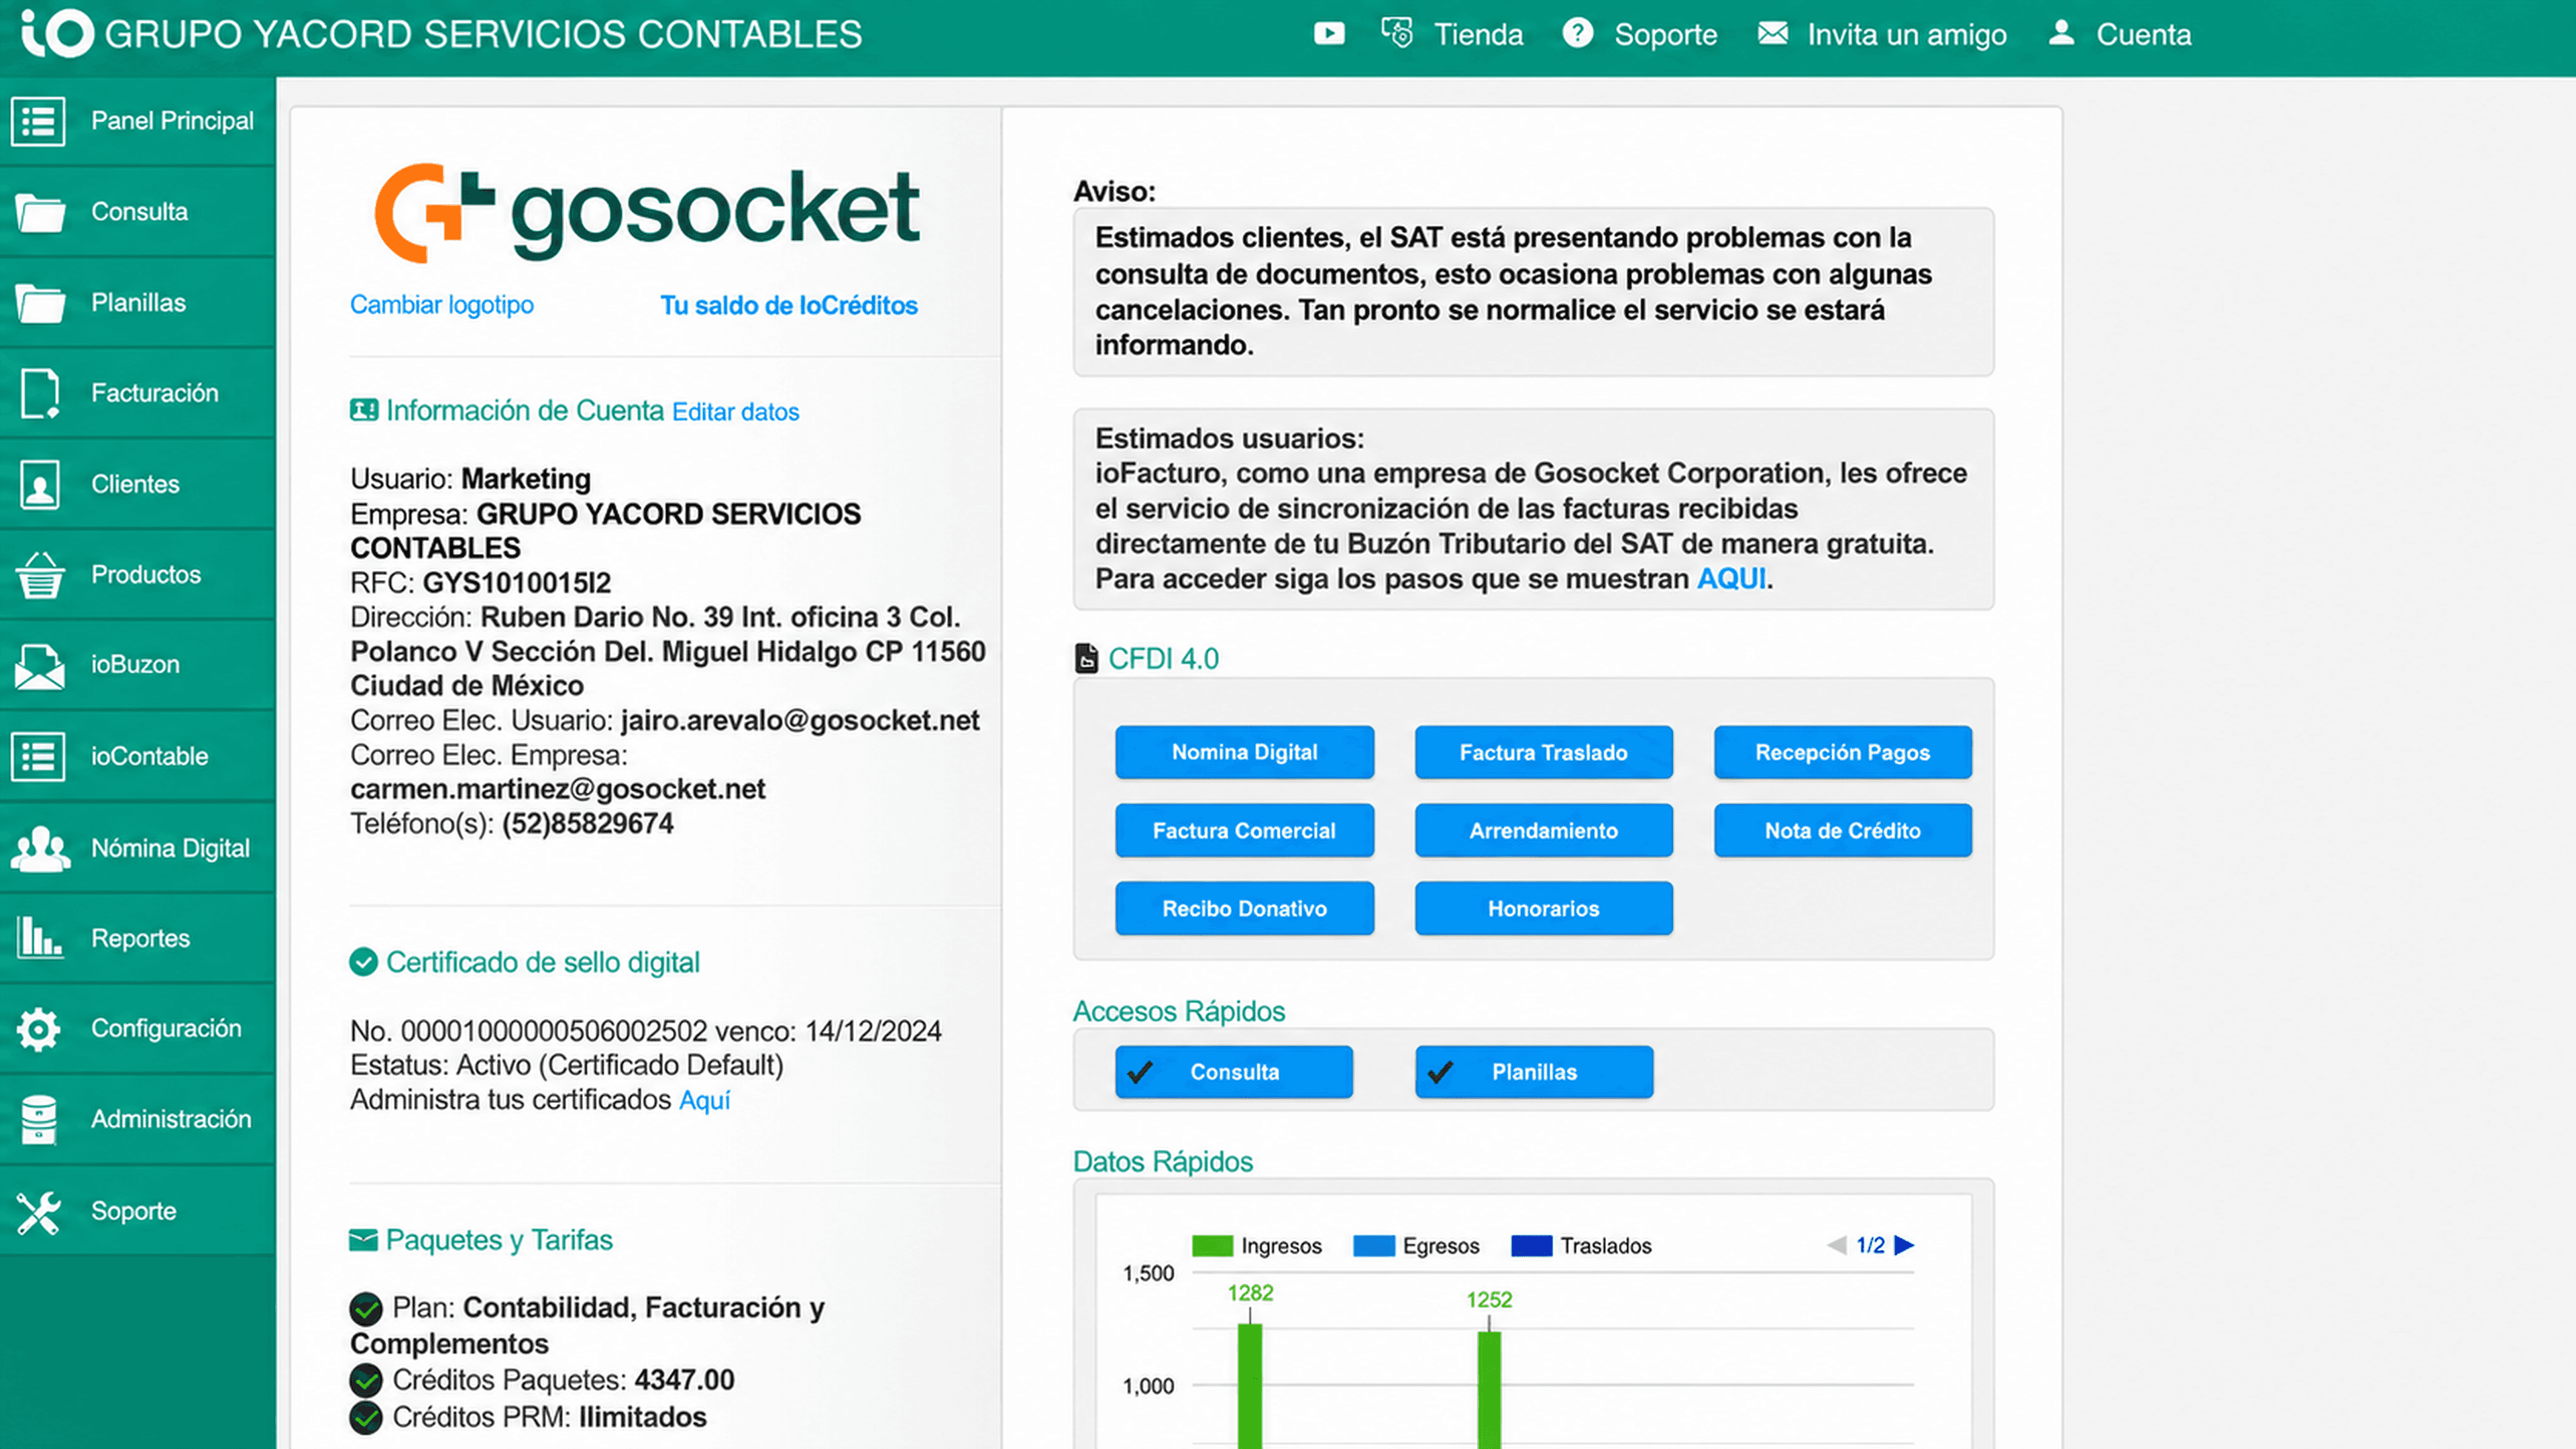Click the Factura Traslado button
Image resolution: width=2576 pixels, height=1449 pixels.
click(1543, 752)
